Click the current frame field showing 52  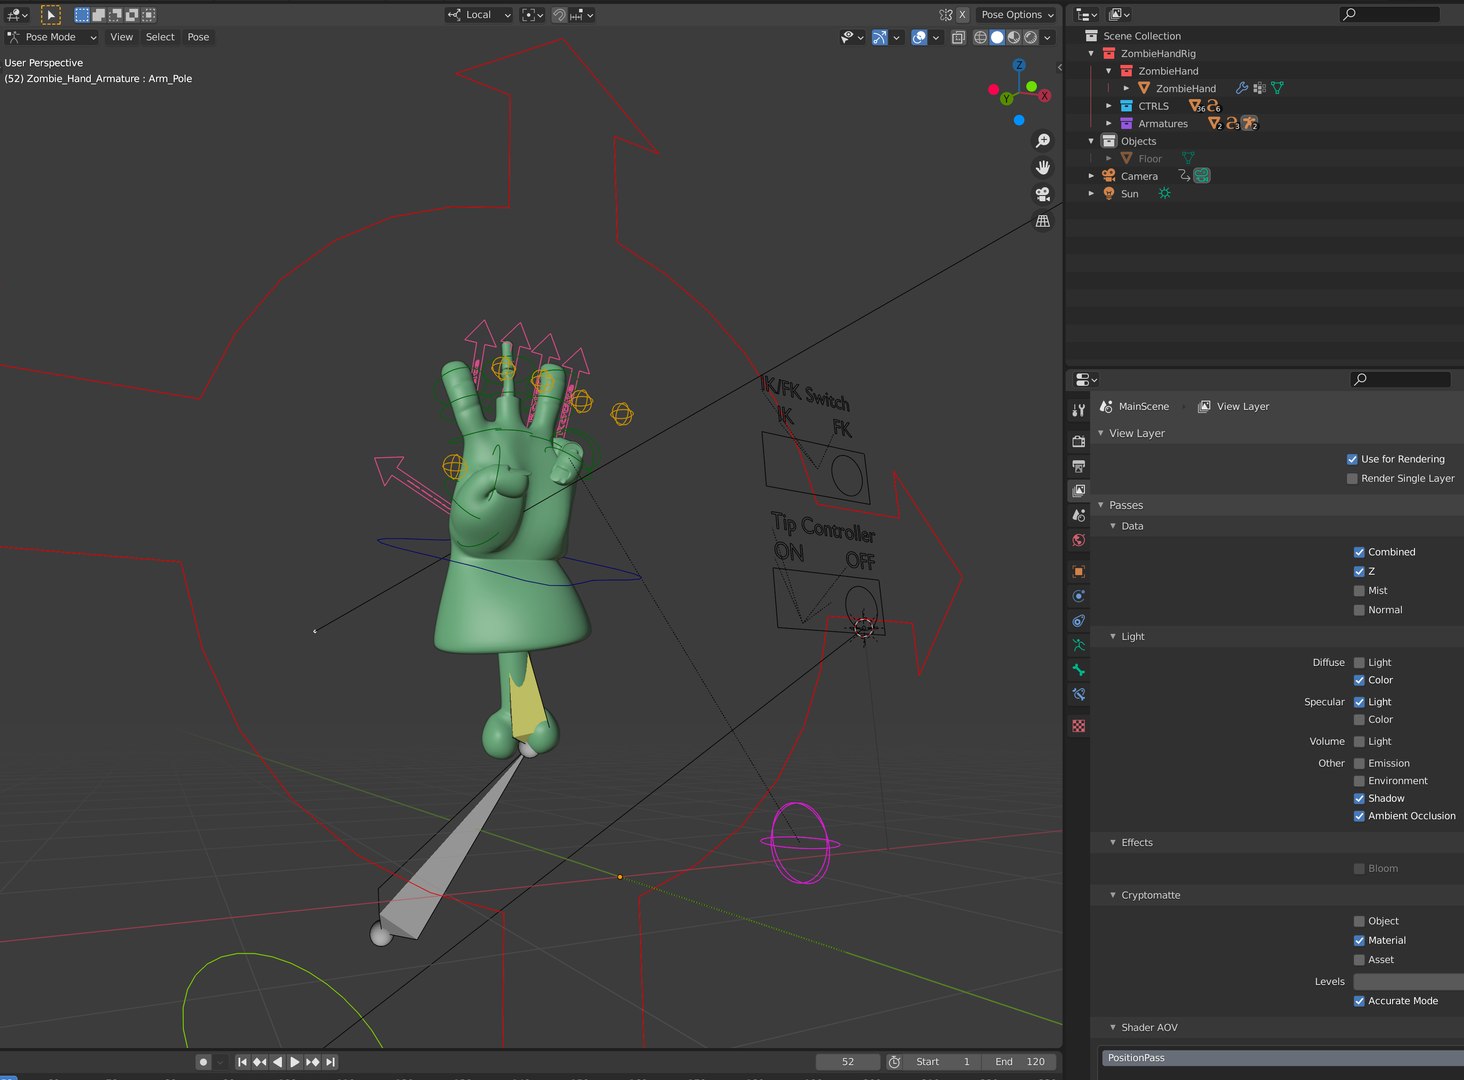coord(848,1062)
